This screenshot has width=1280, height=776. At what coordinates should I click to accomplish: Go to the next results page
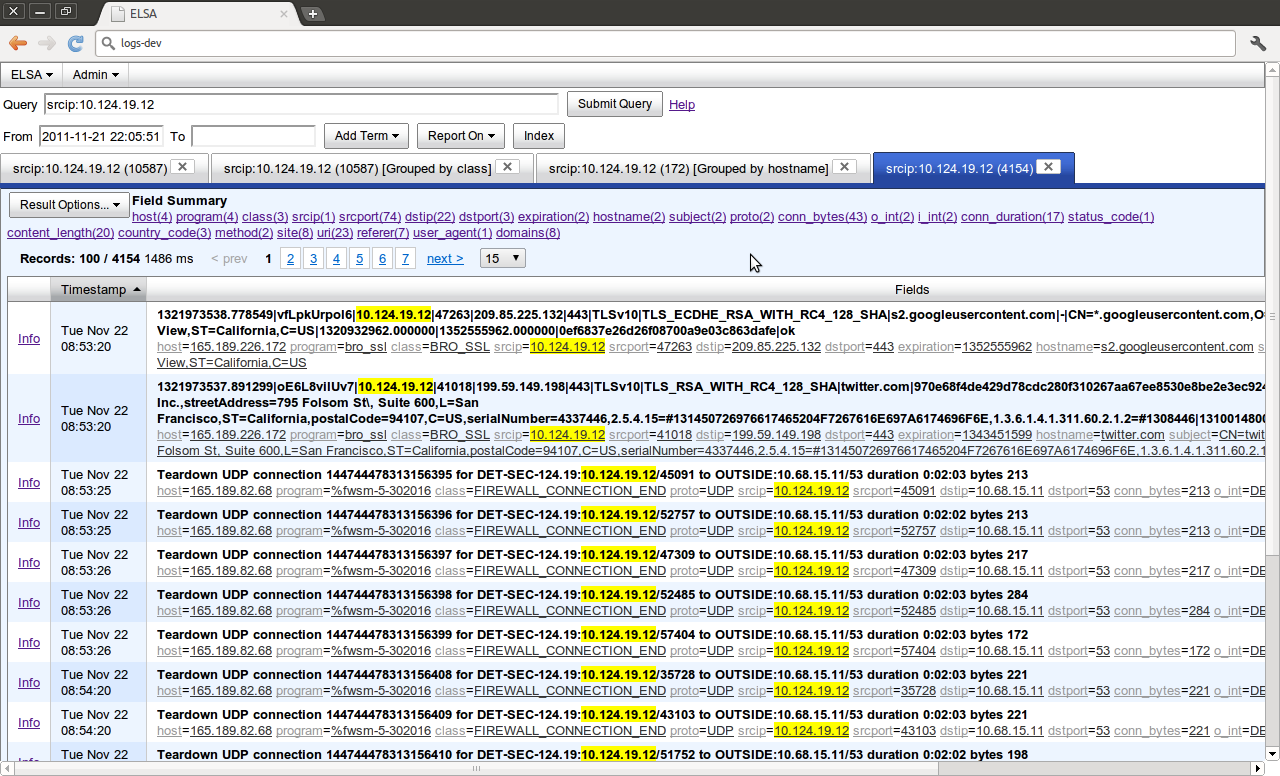445,258
